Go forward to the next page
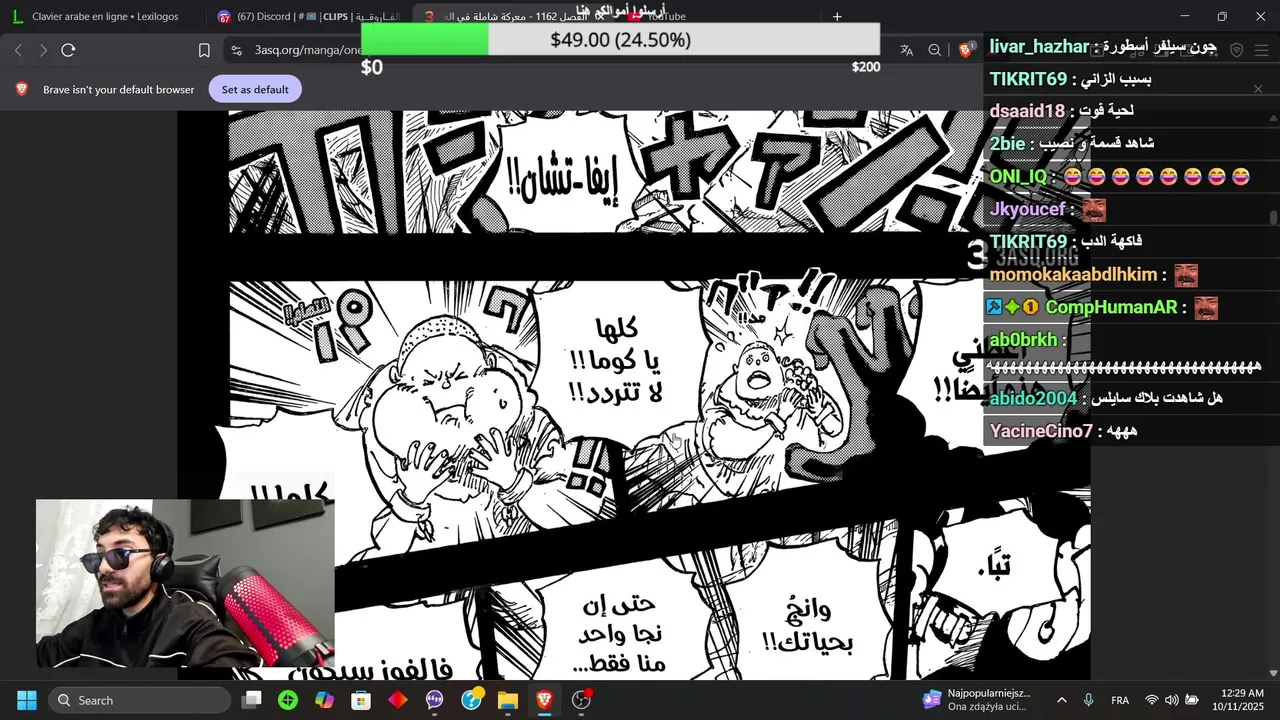 coord(43,50)
